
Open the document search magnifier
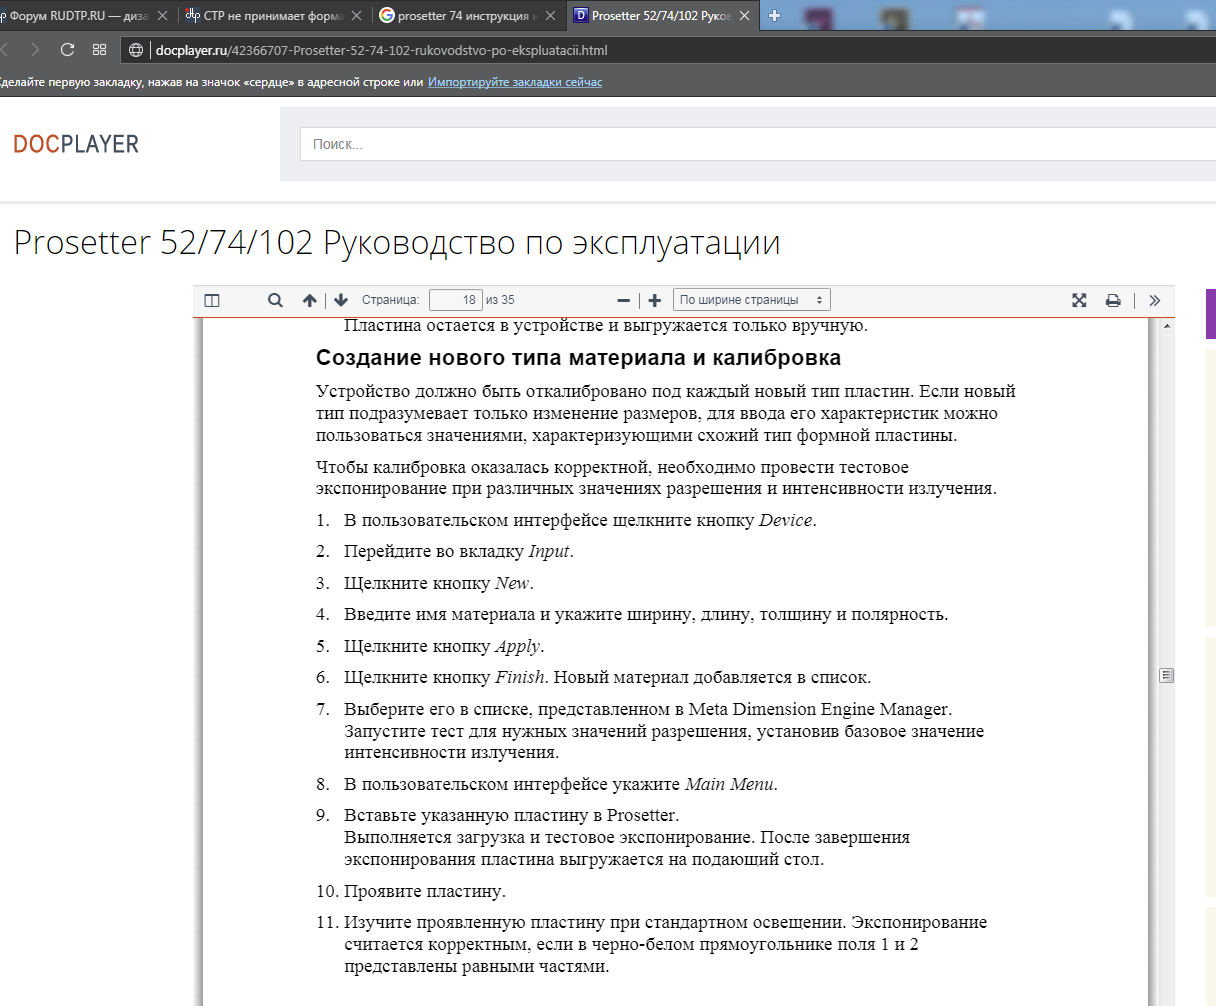pyautogui.click(x=275, y=299)
